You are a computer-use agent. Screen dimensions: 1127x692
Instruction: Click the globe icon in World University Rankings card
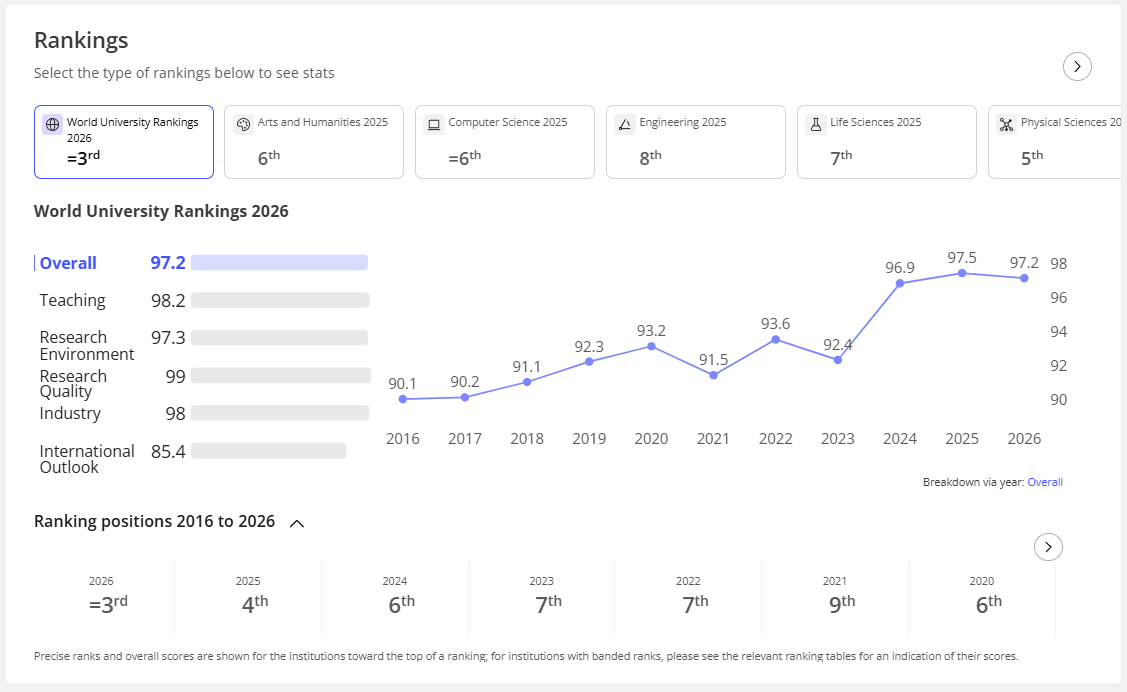coord(52,124)
